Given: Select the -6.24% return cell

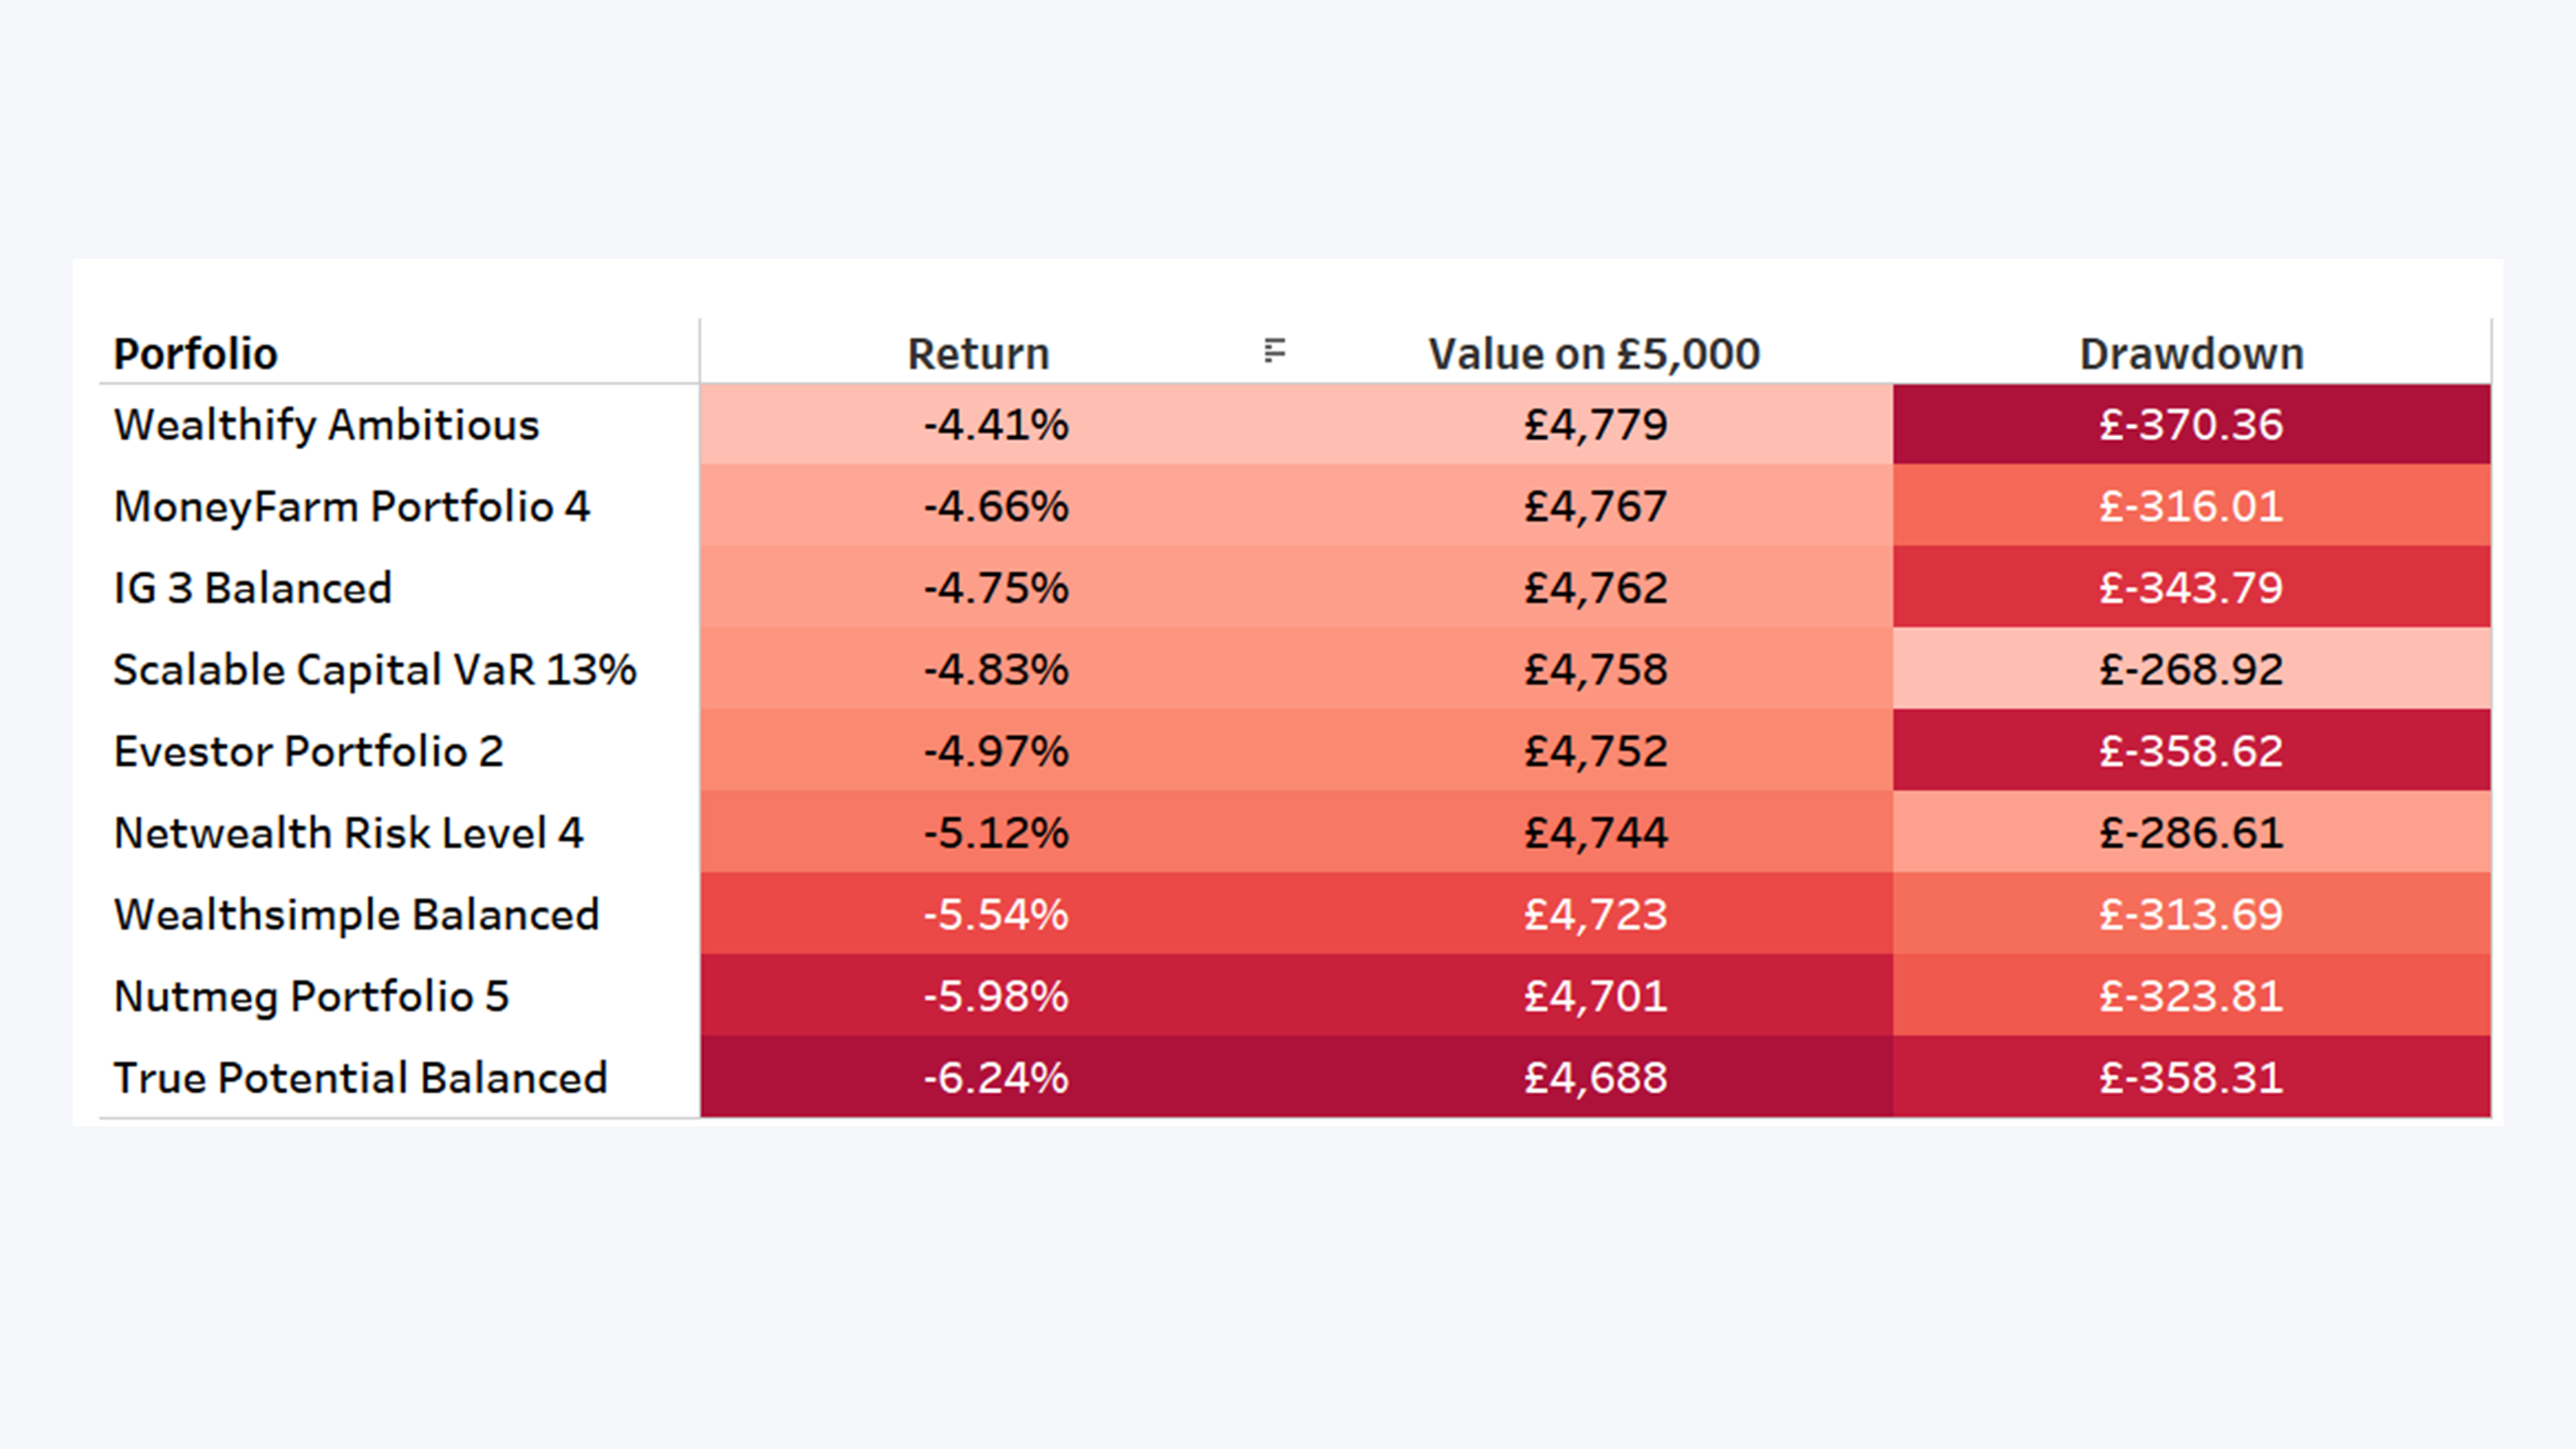Looking at the screenshot, I should click(996, 1077).
